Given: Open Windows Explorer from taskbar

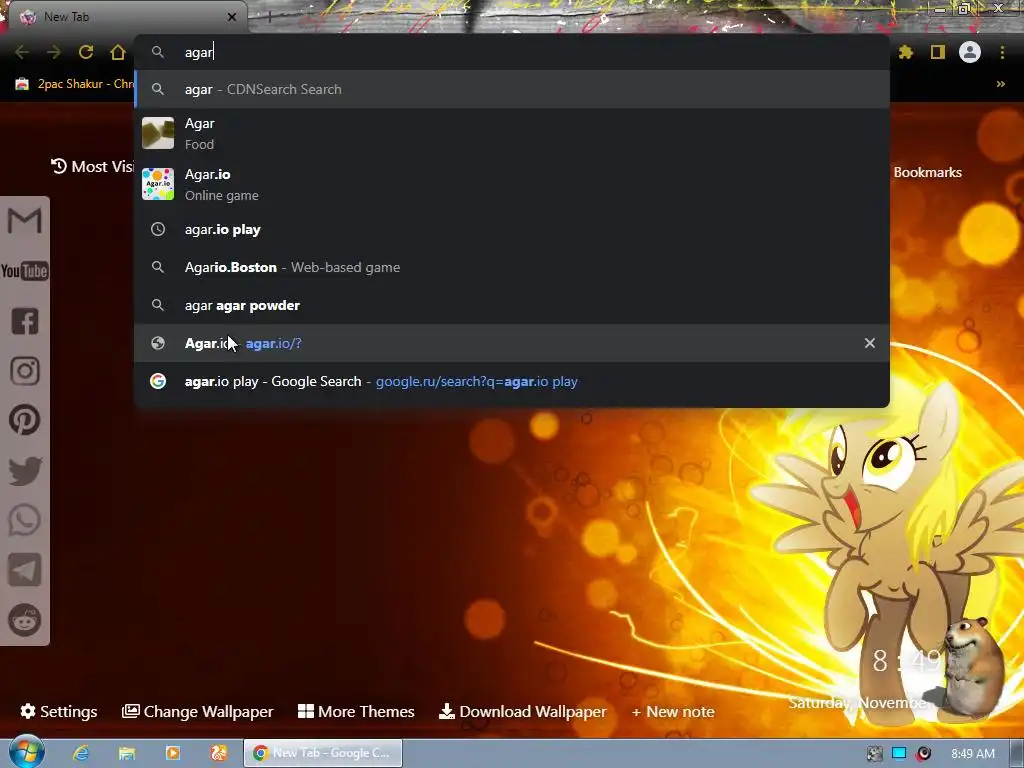Looking at the screenshot, I should 127,753.
